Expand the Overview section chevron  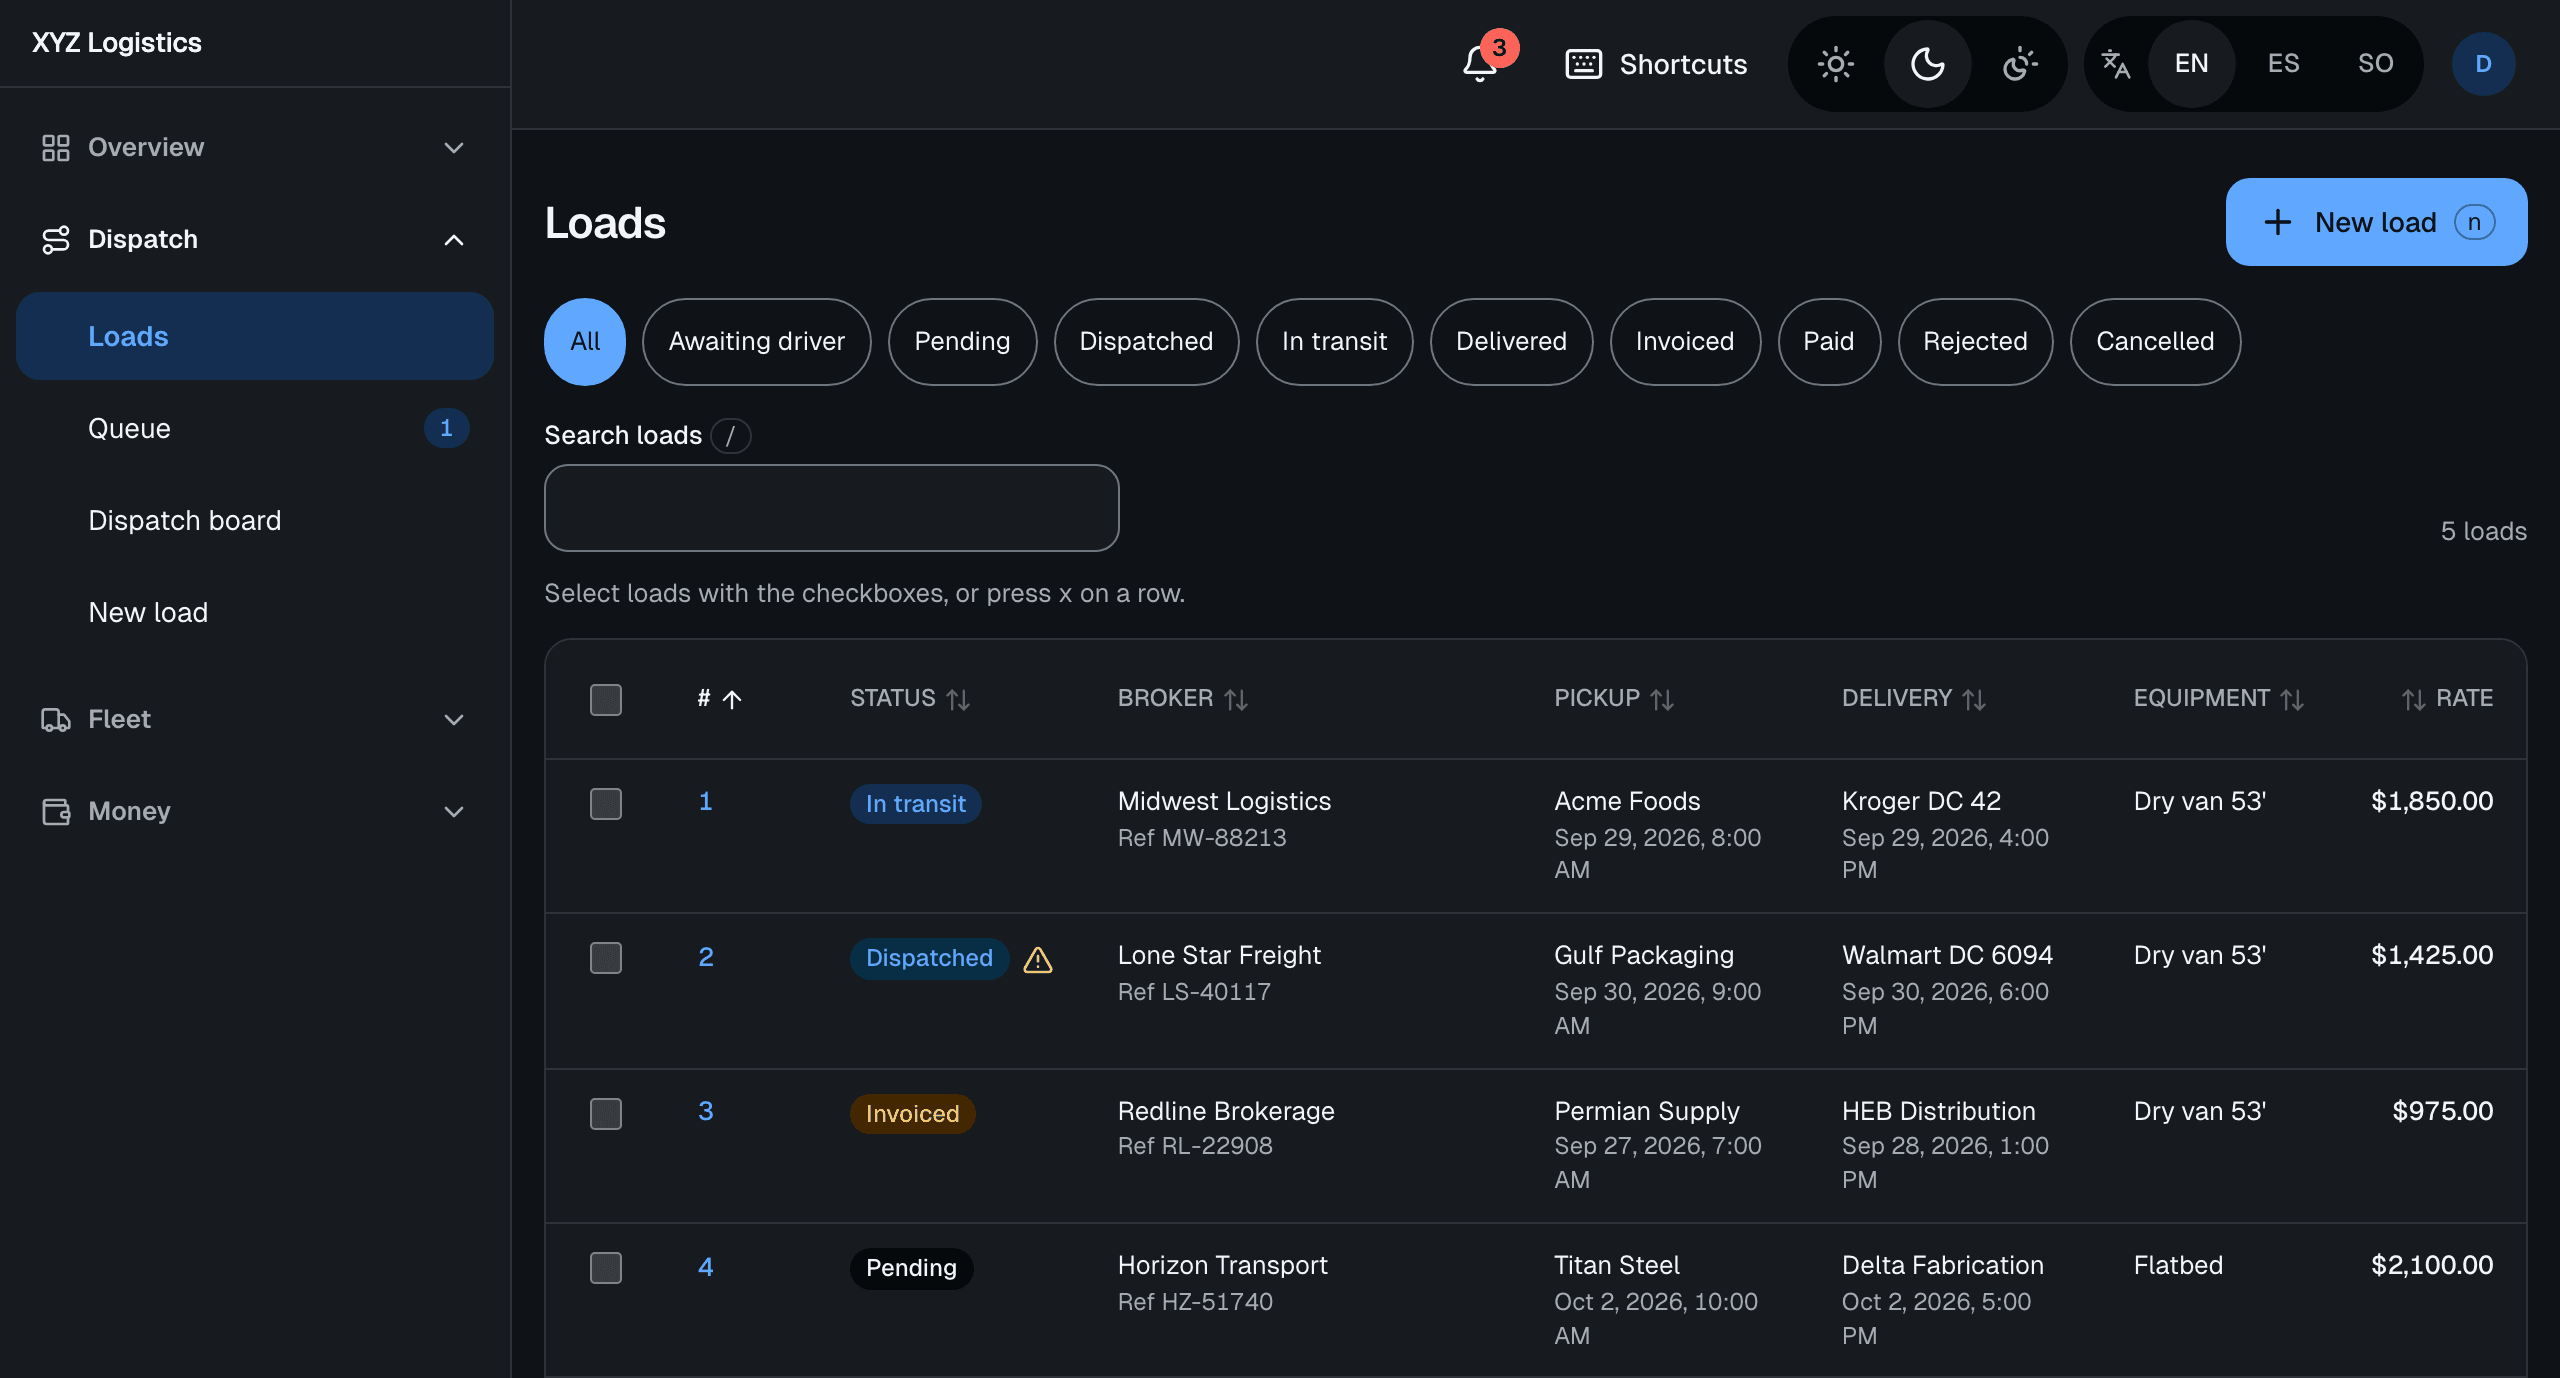tap(454, 148)
